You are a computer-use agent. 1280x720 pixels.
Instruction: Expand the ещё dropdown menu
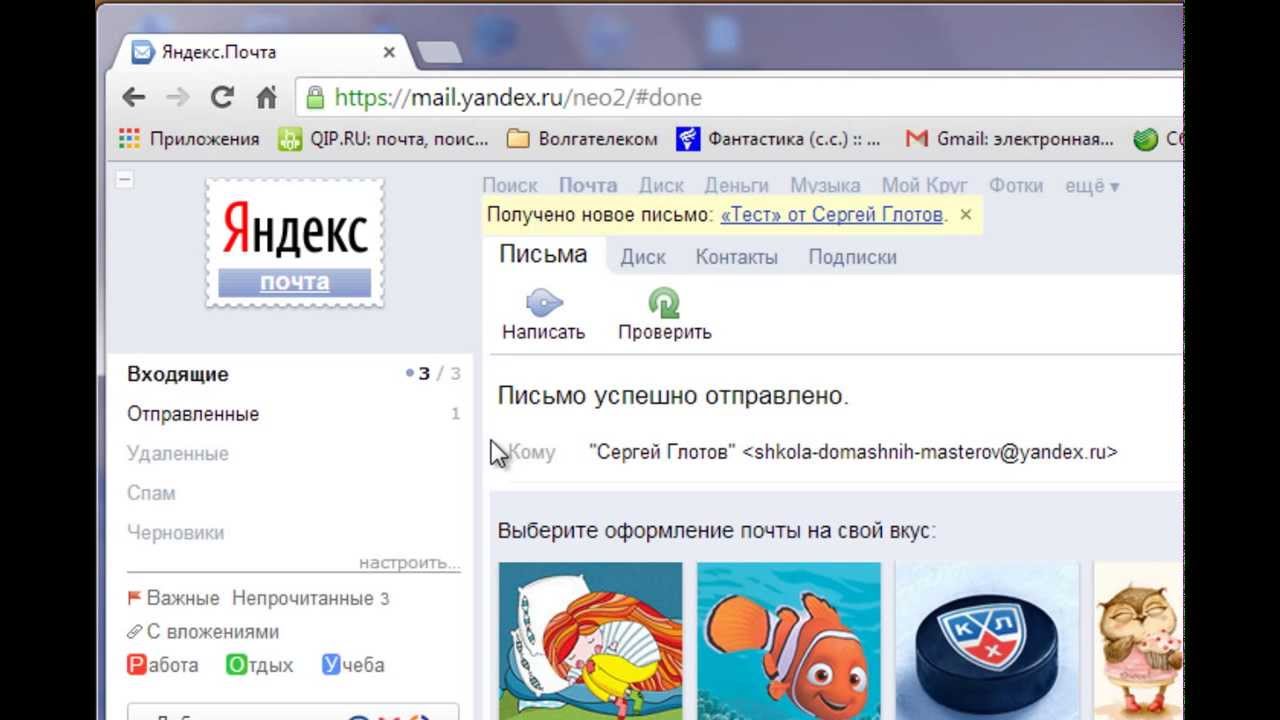click(x=1092, y=185)
